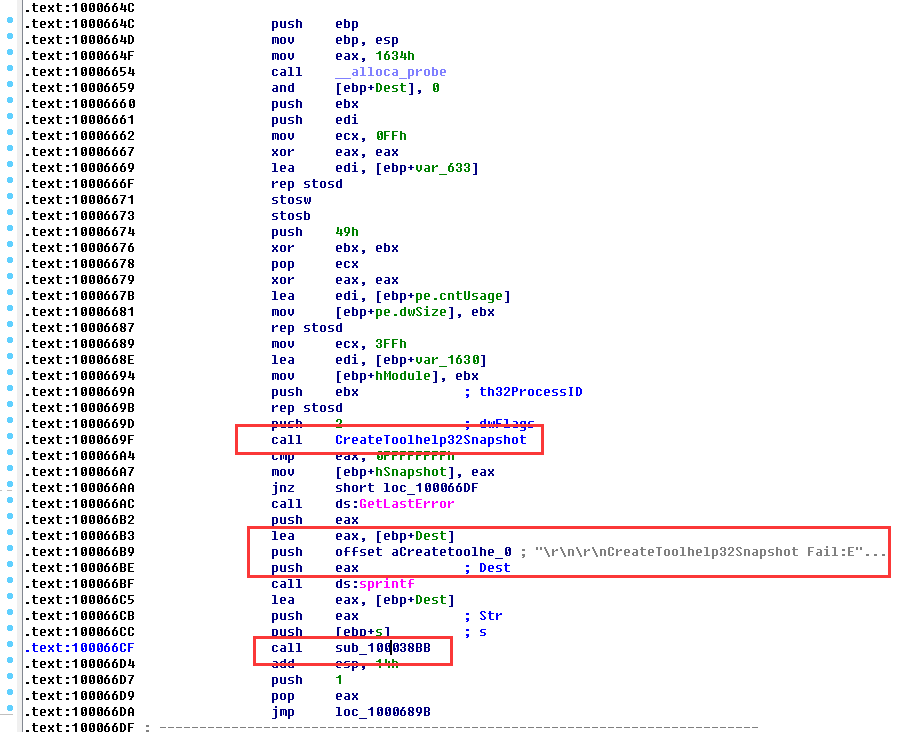Click the pop eax instruction
Image resolution: width=918 pixels, height=732 pixels.
[x=314, y=696]
